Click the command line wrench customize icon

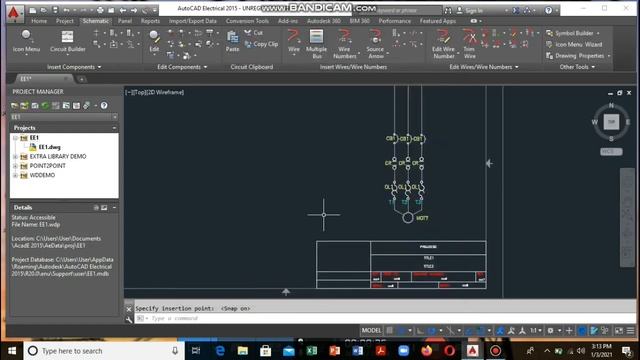tap(129, 320)
